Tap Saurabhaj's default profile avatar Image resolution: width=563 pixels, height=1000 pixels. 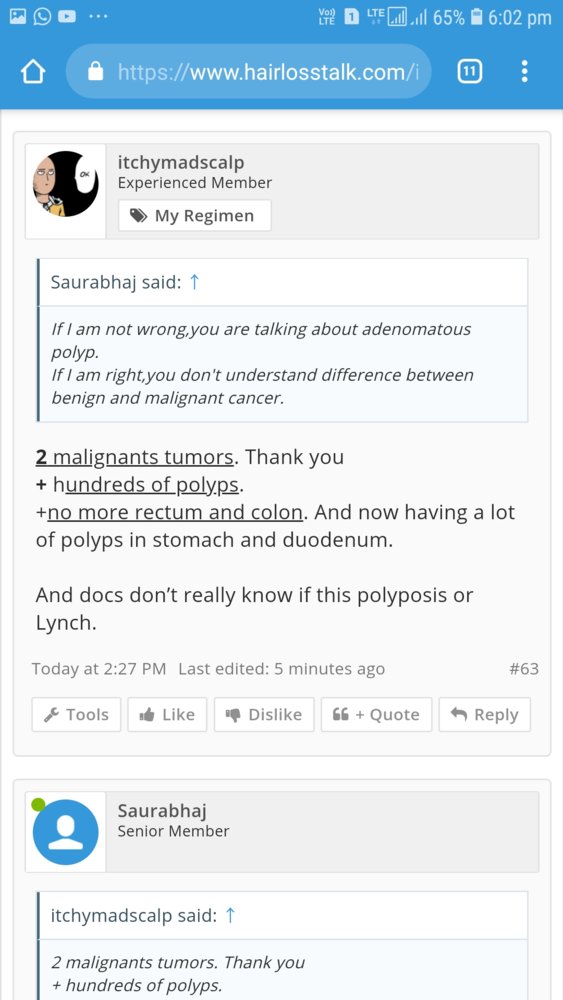66,832
